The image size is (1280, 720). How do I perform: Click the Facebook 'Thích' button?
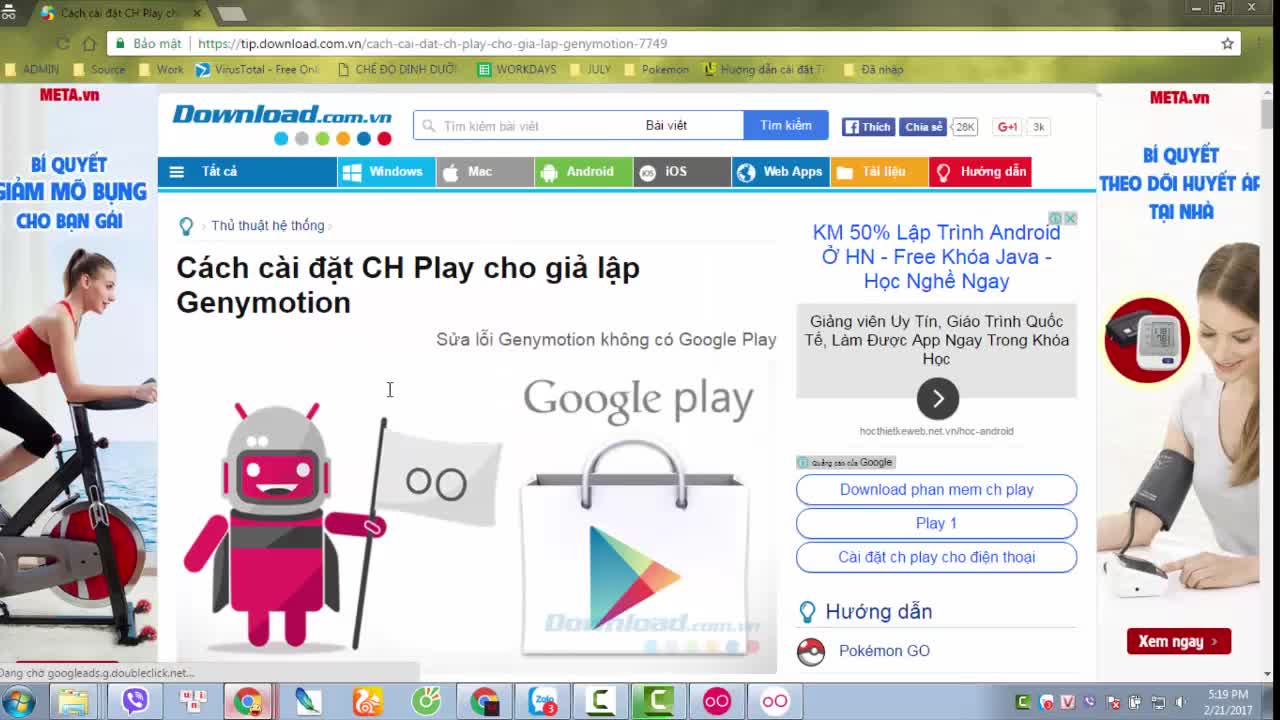(867, 127)
